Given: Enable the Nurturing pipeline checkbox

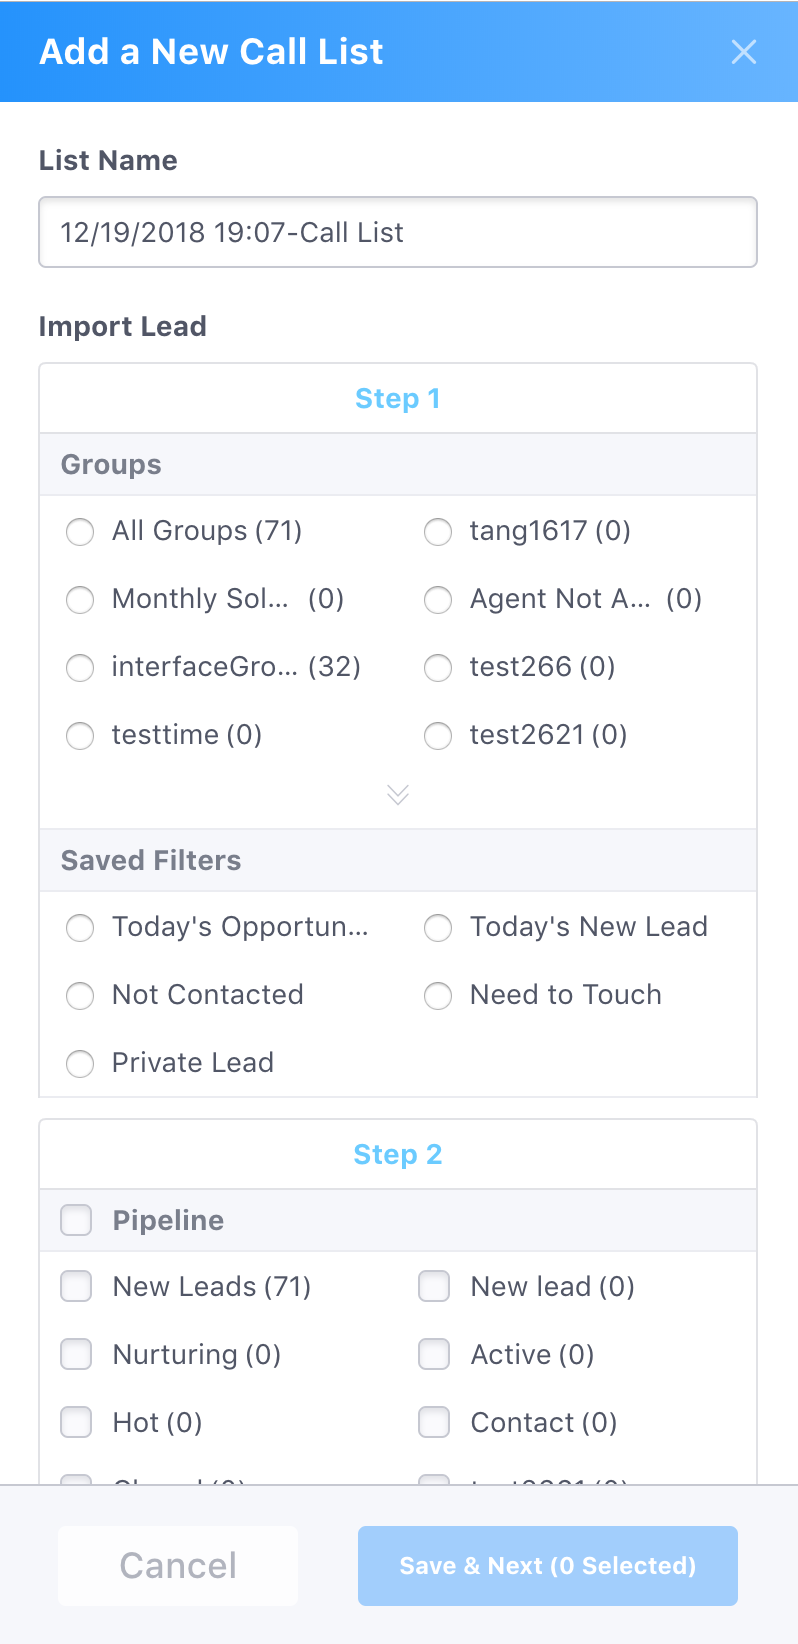Looking at the screenshot, I should click(76, 1355).
